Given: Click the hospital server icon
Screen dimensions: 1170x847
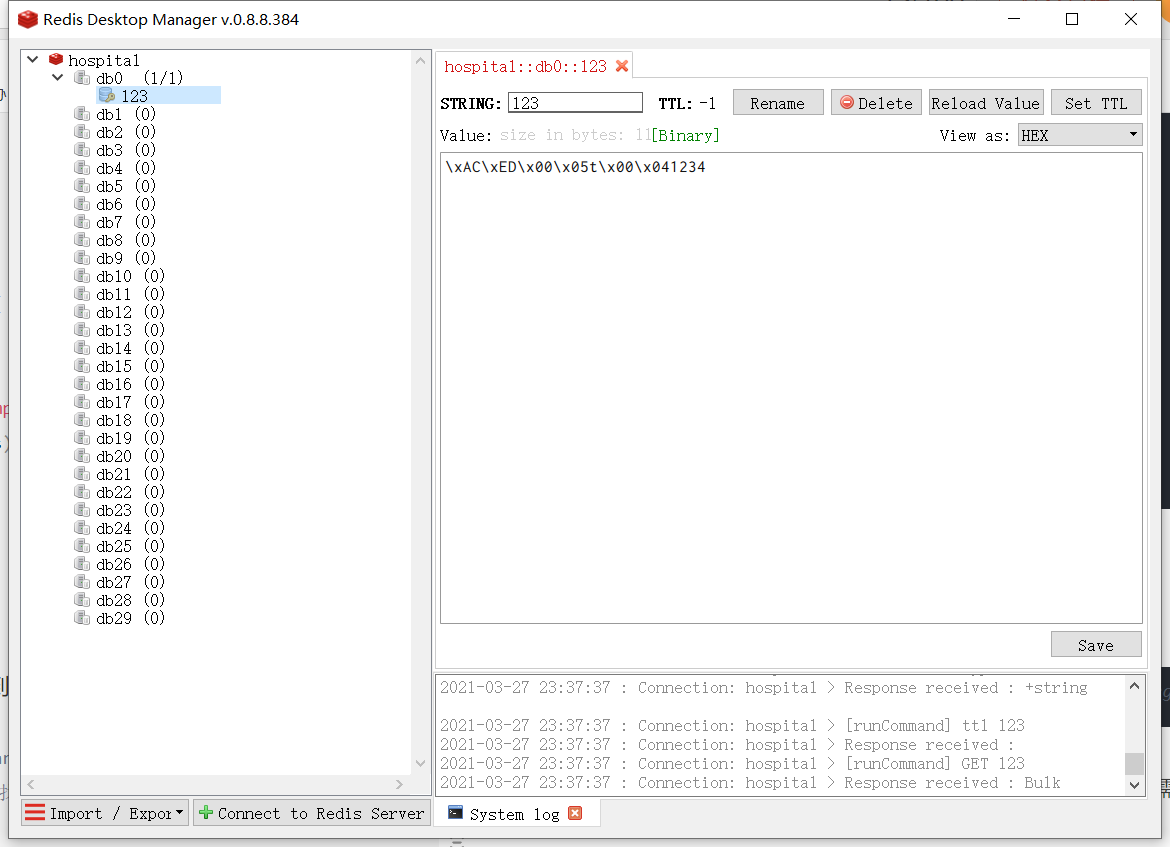Looking at the screenshot, I should (56, 59).
